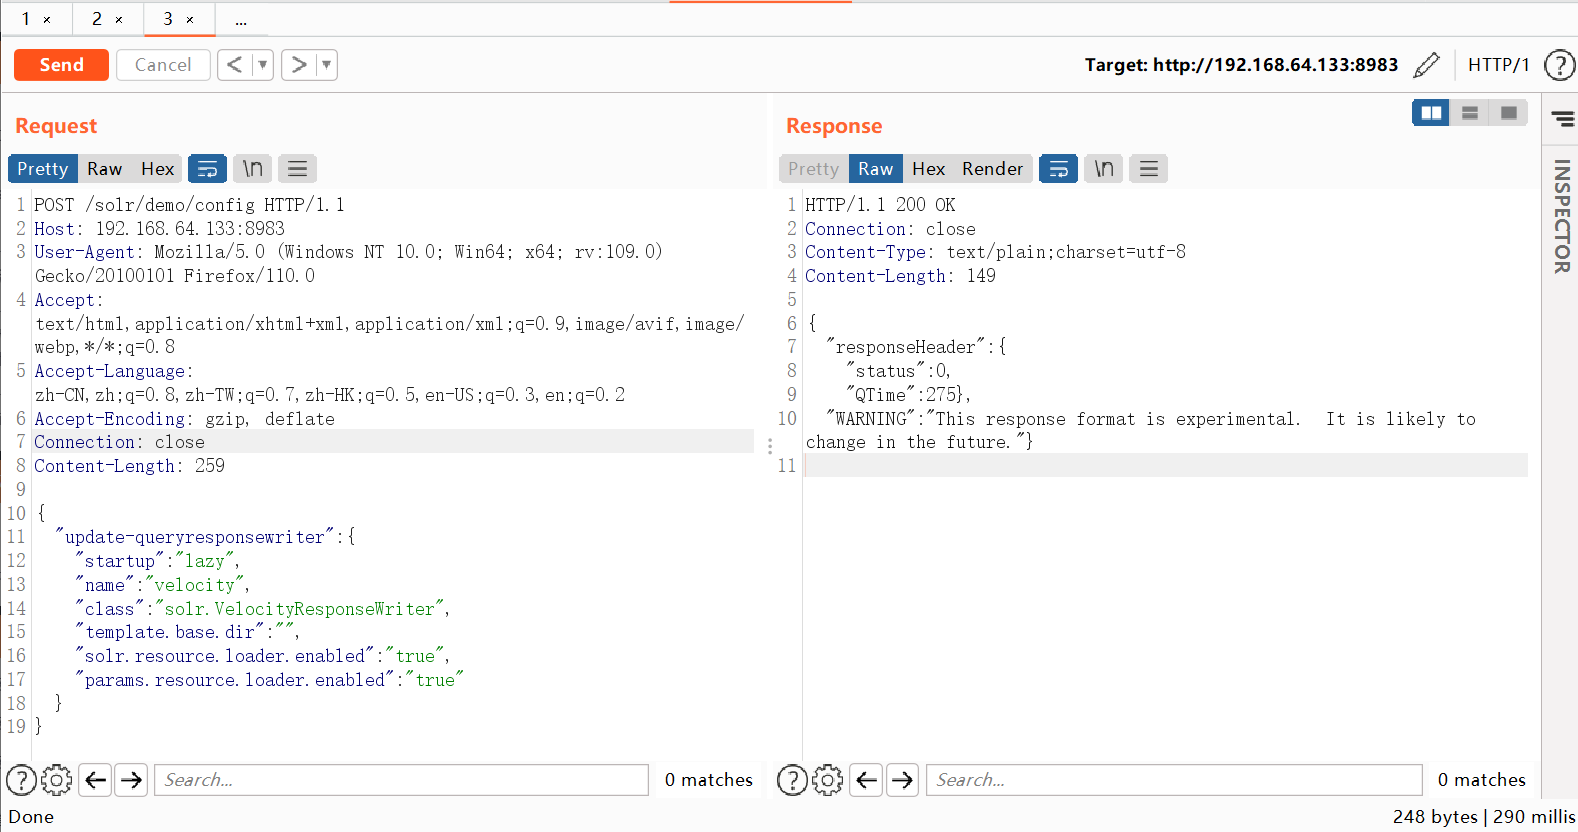1578x832 pixels.
Task: Expand the INSPECTOR side label
Action: click(x=1561, y=216)
